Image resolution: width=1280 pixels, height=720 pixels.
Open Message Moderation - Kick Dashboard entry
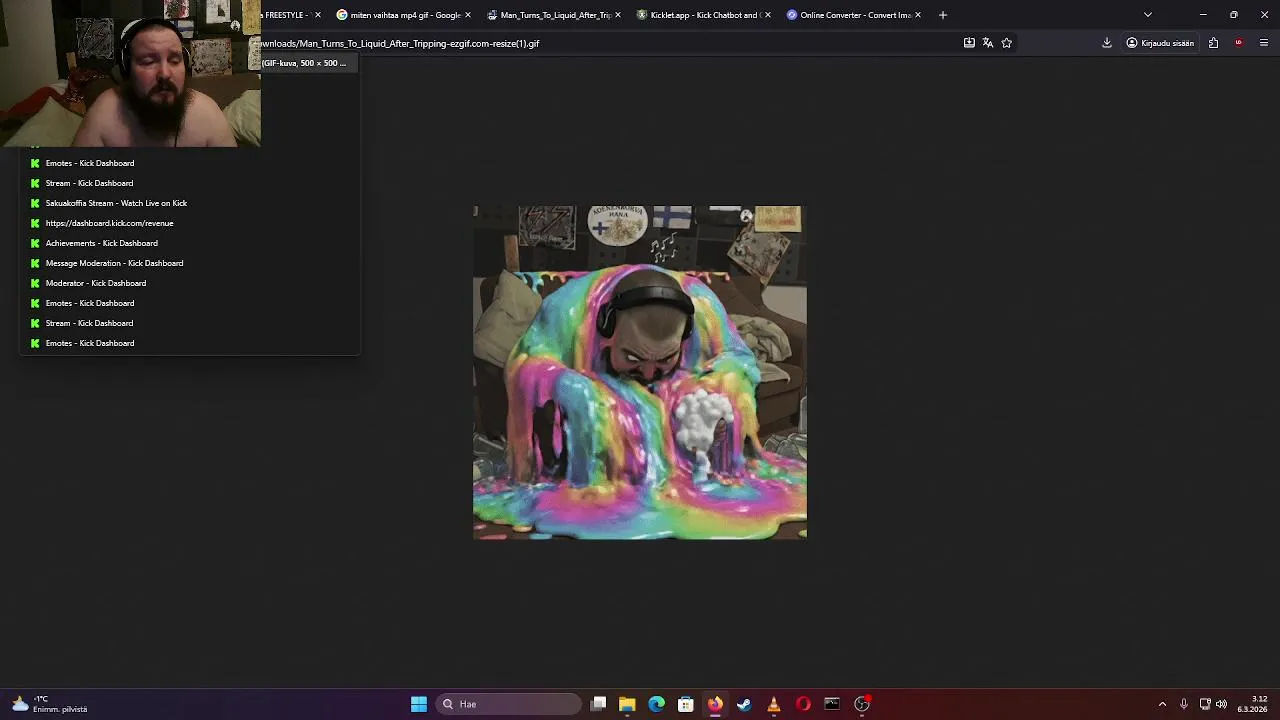(190, 263)
